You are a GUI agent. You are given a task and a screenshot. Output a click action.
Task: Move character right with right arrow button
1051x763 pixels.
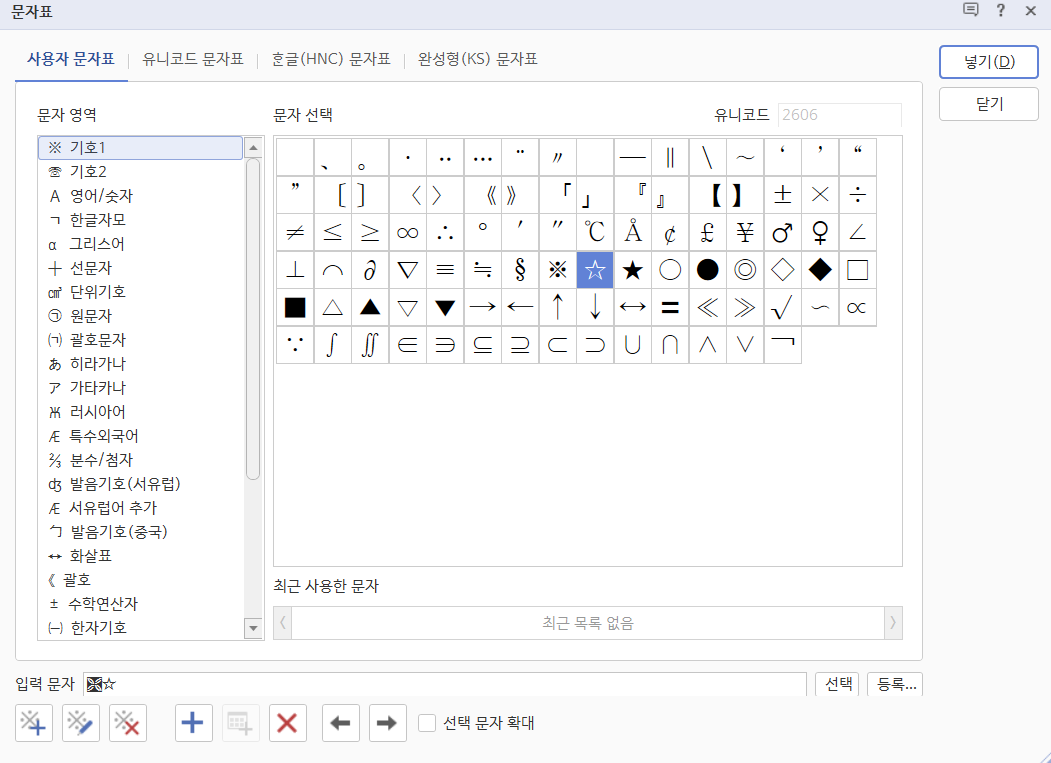[387, 723]
